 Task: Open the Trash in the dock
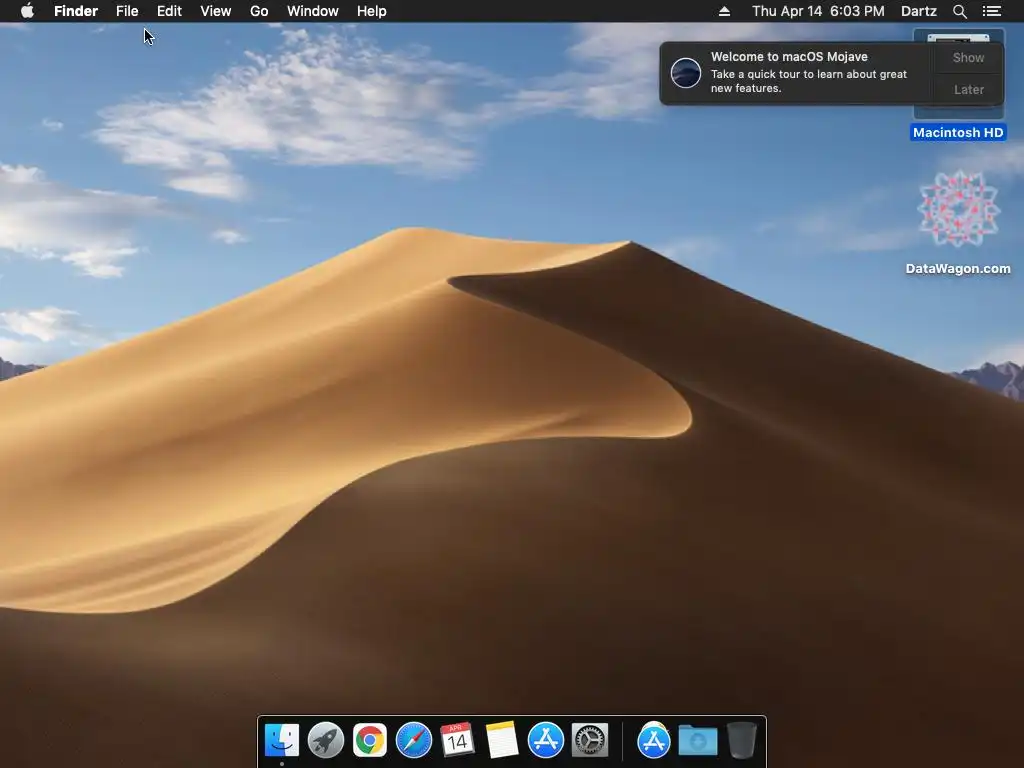(x=742, y=741)
